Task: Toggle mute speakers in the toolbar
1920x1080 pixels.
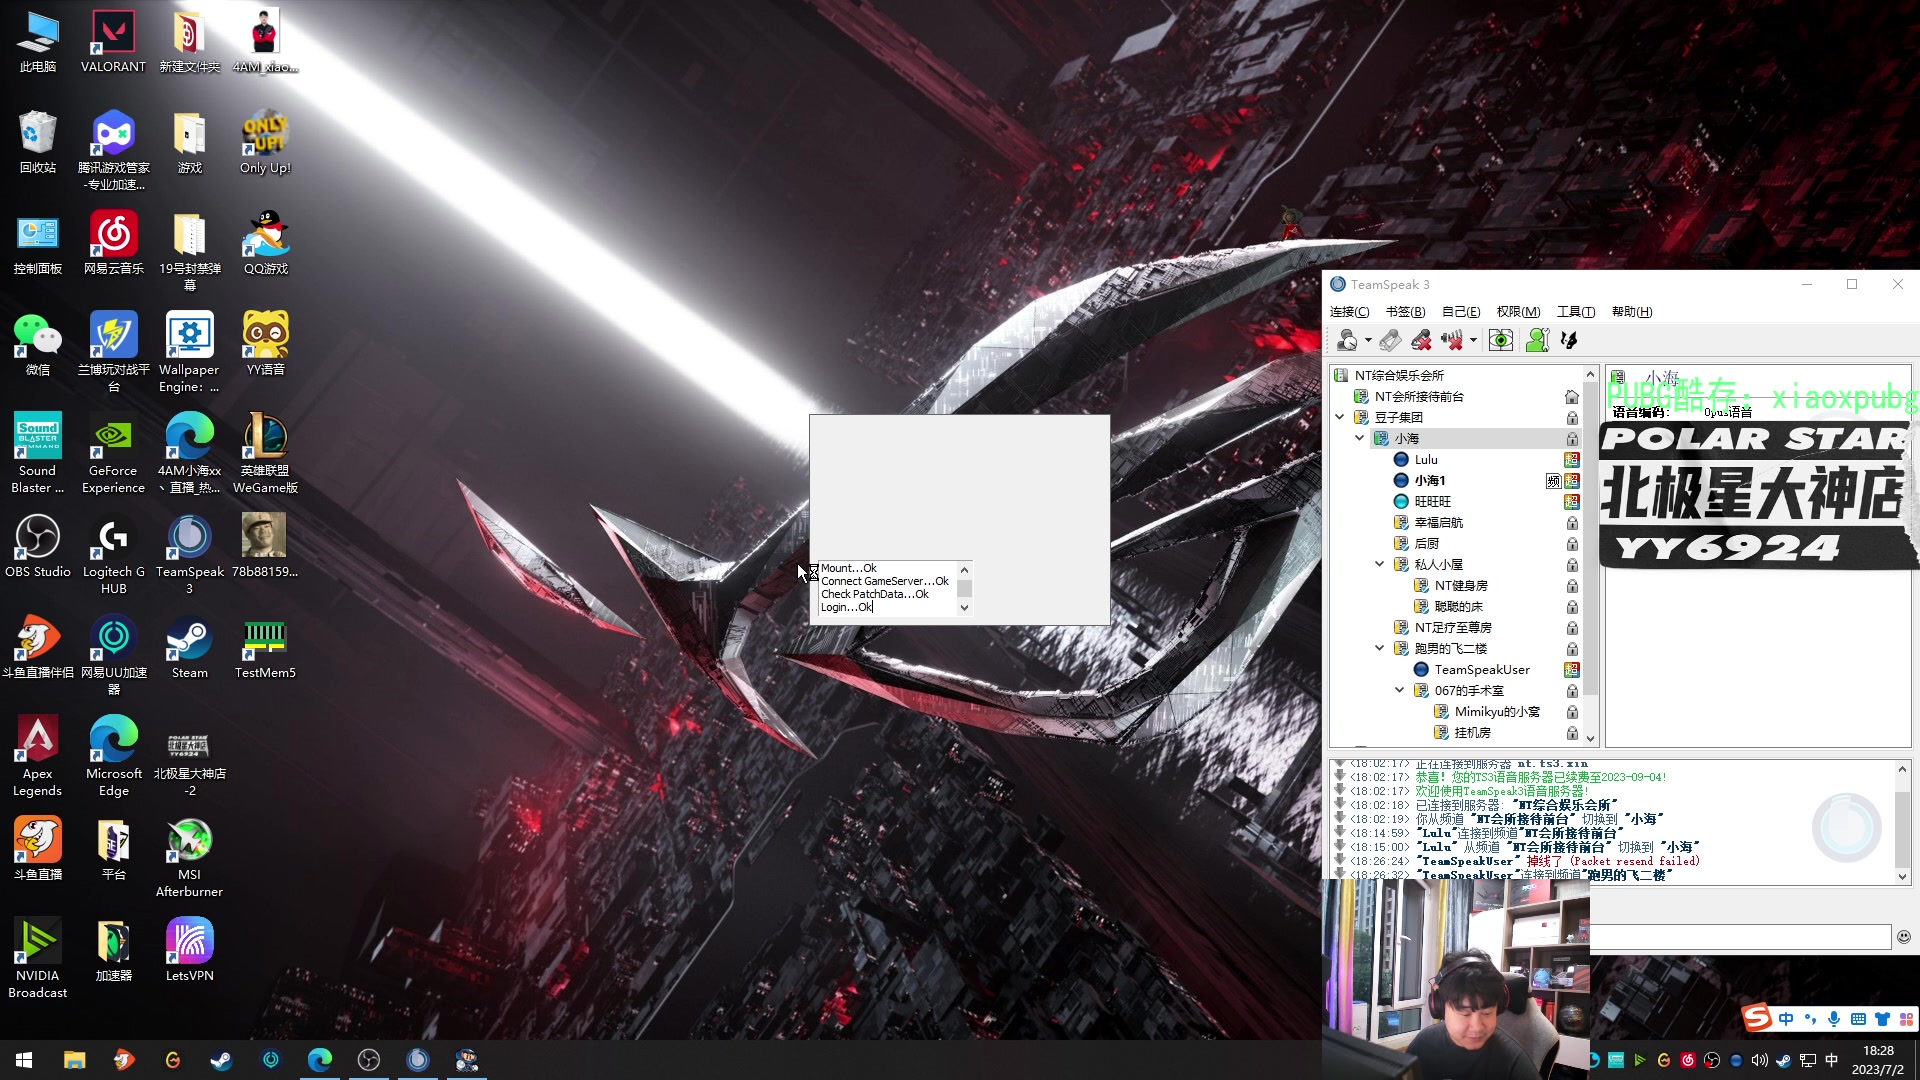Action: (x=1452, y=340)
